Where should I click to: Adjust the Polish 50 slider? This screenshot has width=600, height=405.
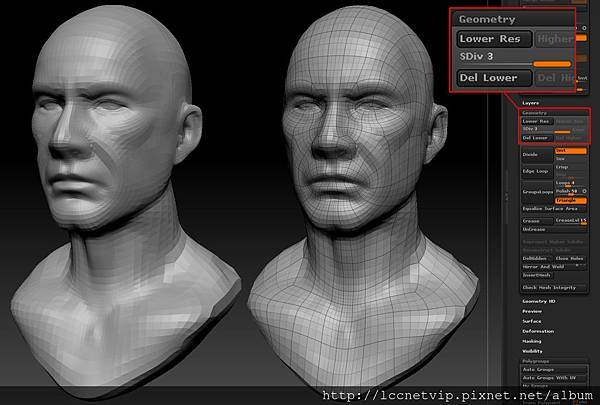click(x=567, y=191)
